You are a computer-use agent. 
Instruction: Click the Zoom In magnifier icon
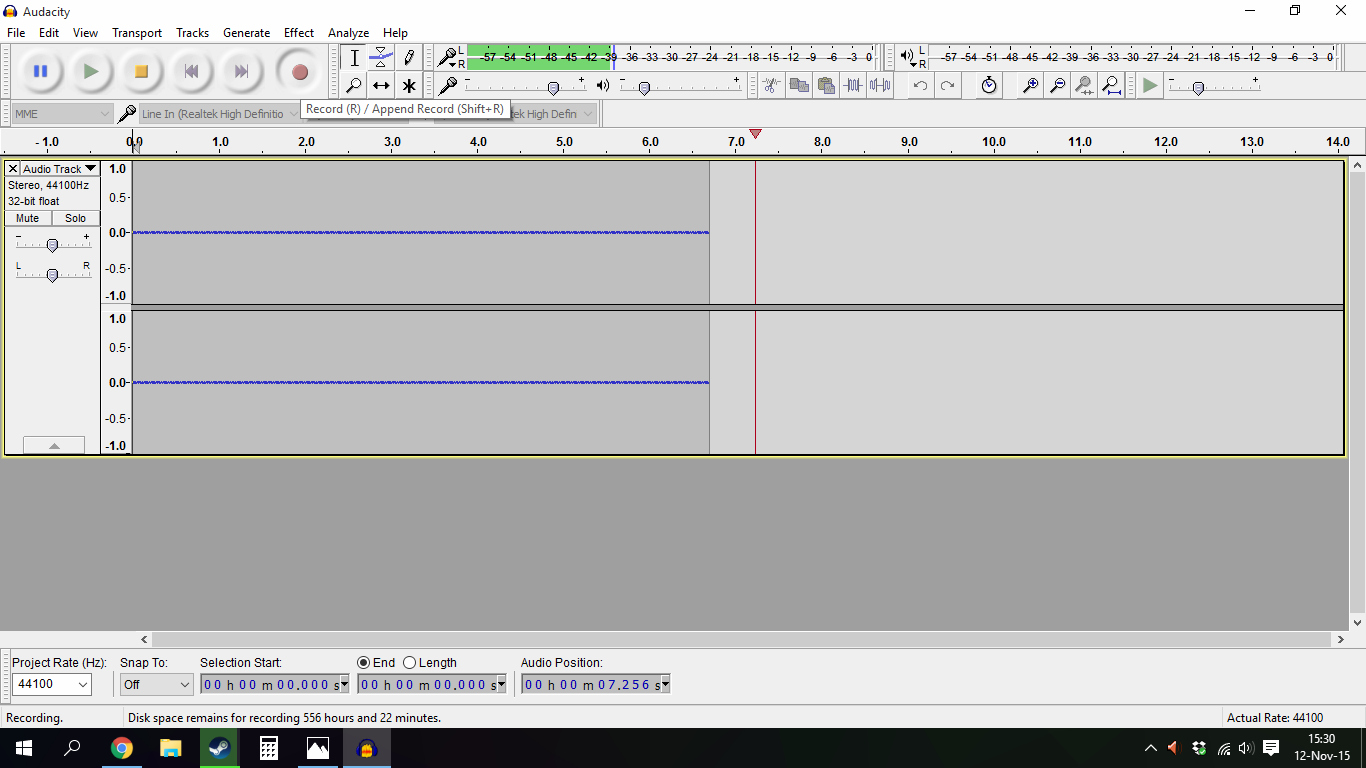coord(1029,86)
